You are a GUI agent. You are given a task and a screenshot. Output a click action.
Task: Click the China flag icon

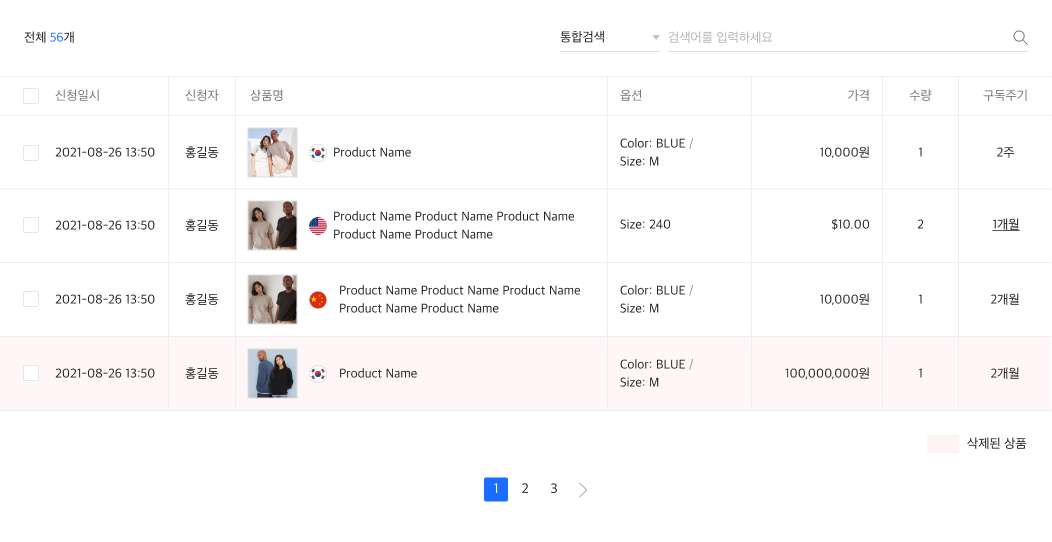(318, 300)
